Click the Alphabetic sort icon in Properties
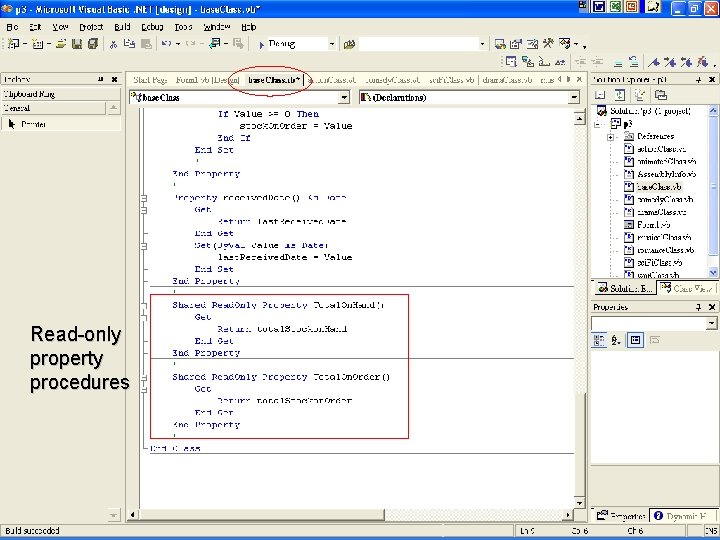Screen dimensions: 720x540 [616, 340]
